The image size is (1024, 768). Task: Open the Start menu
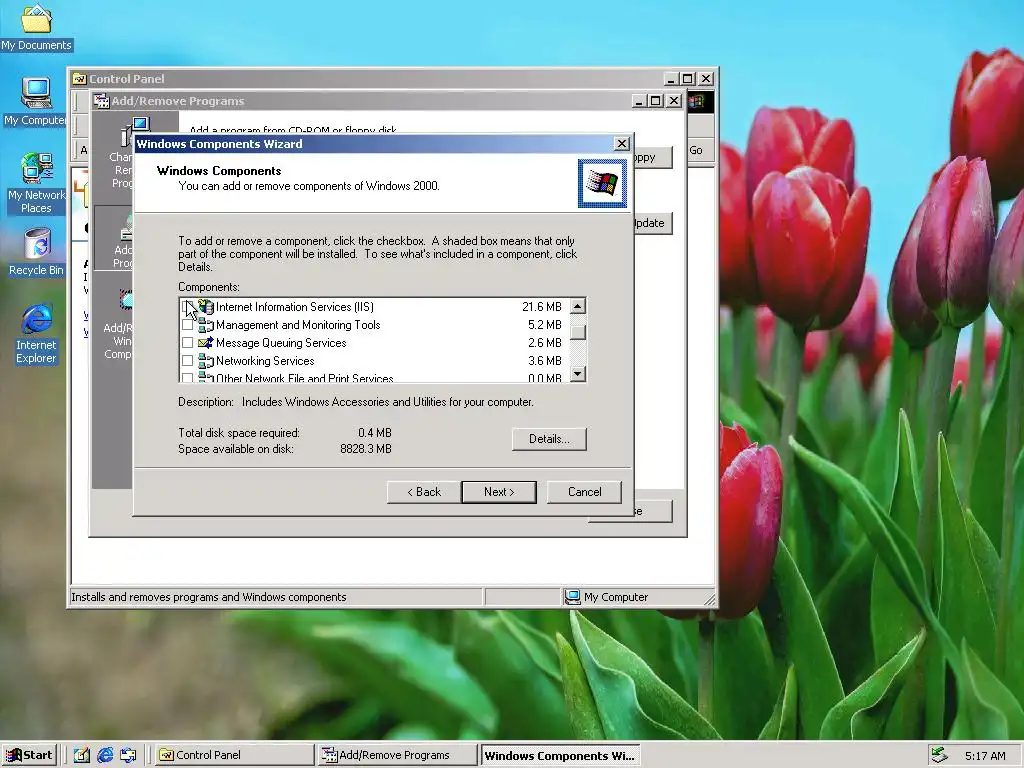click(29, 755)
